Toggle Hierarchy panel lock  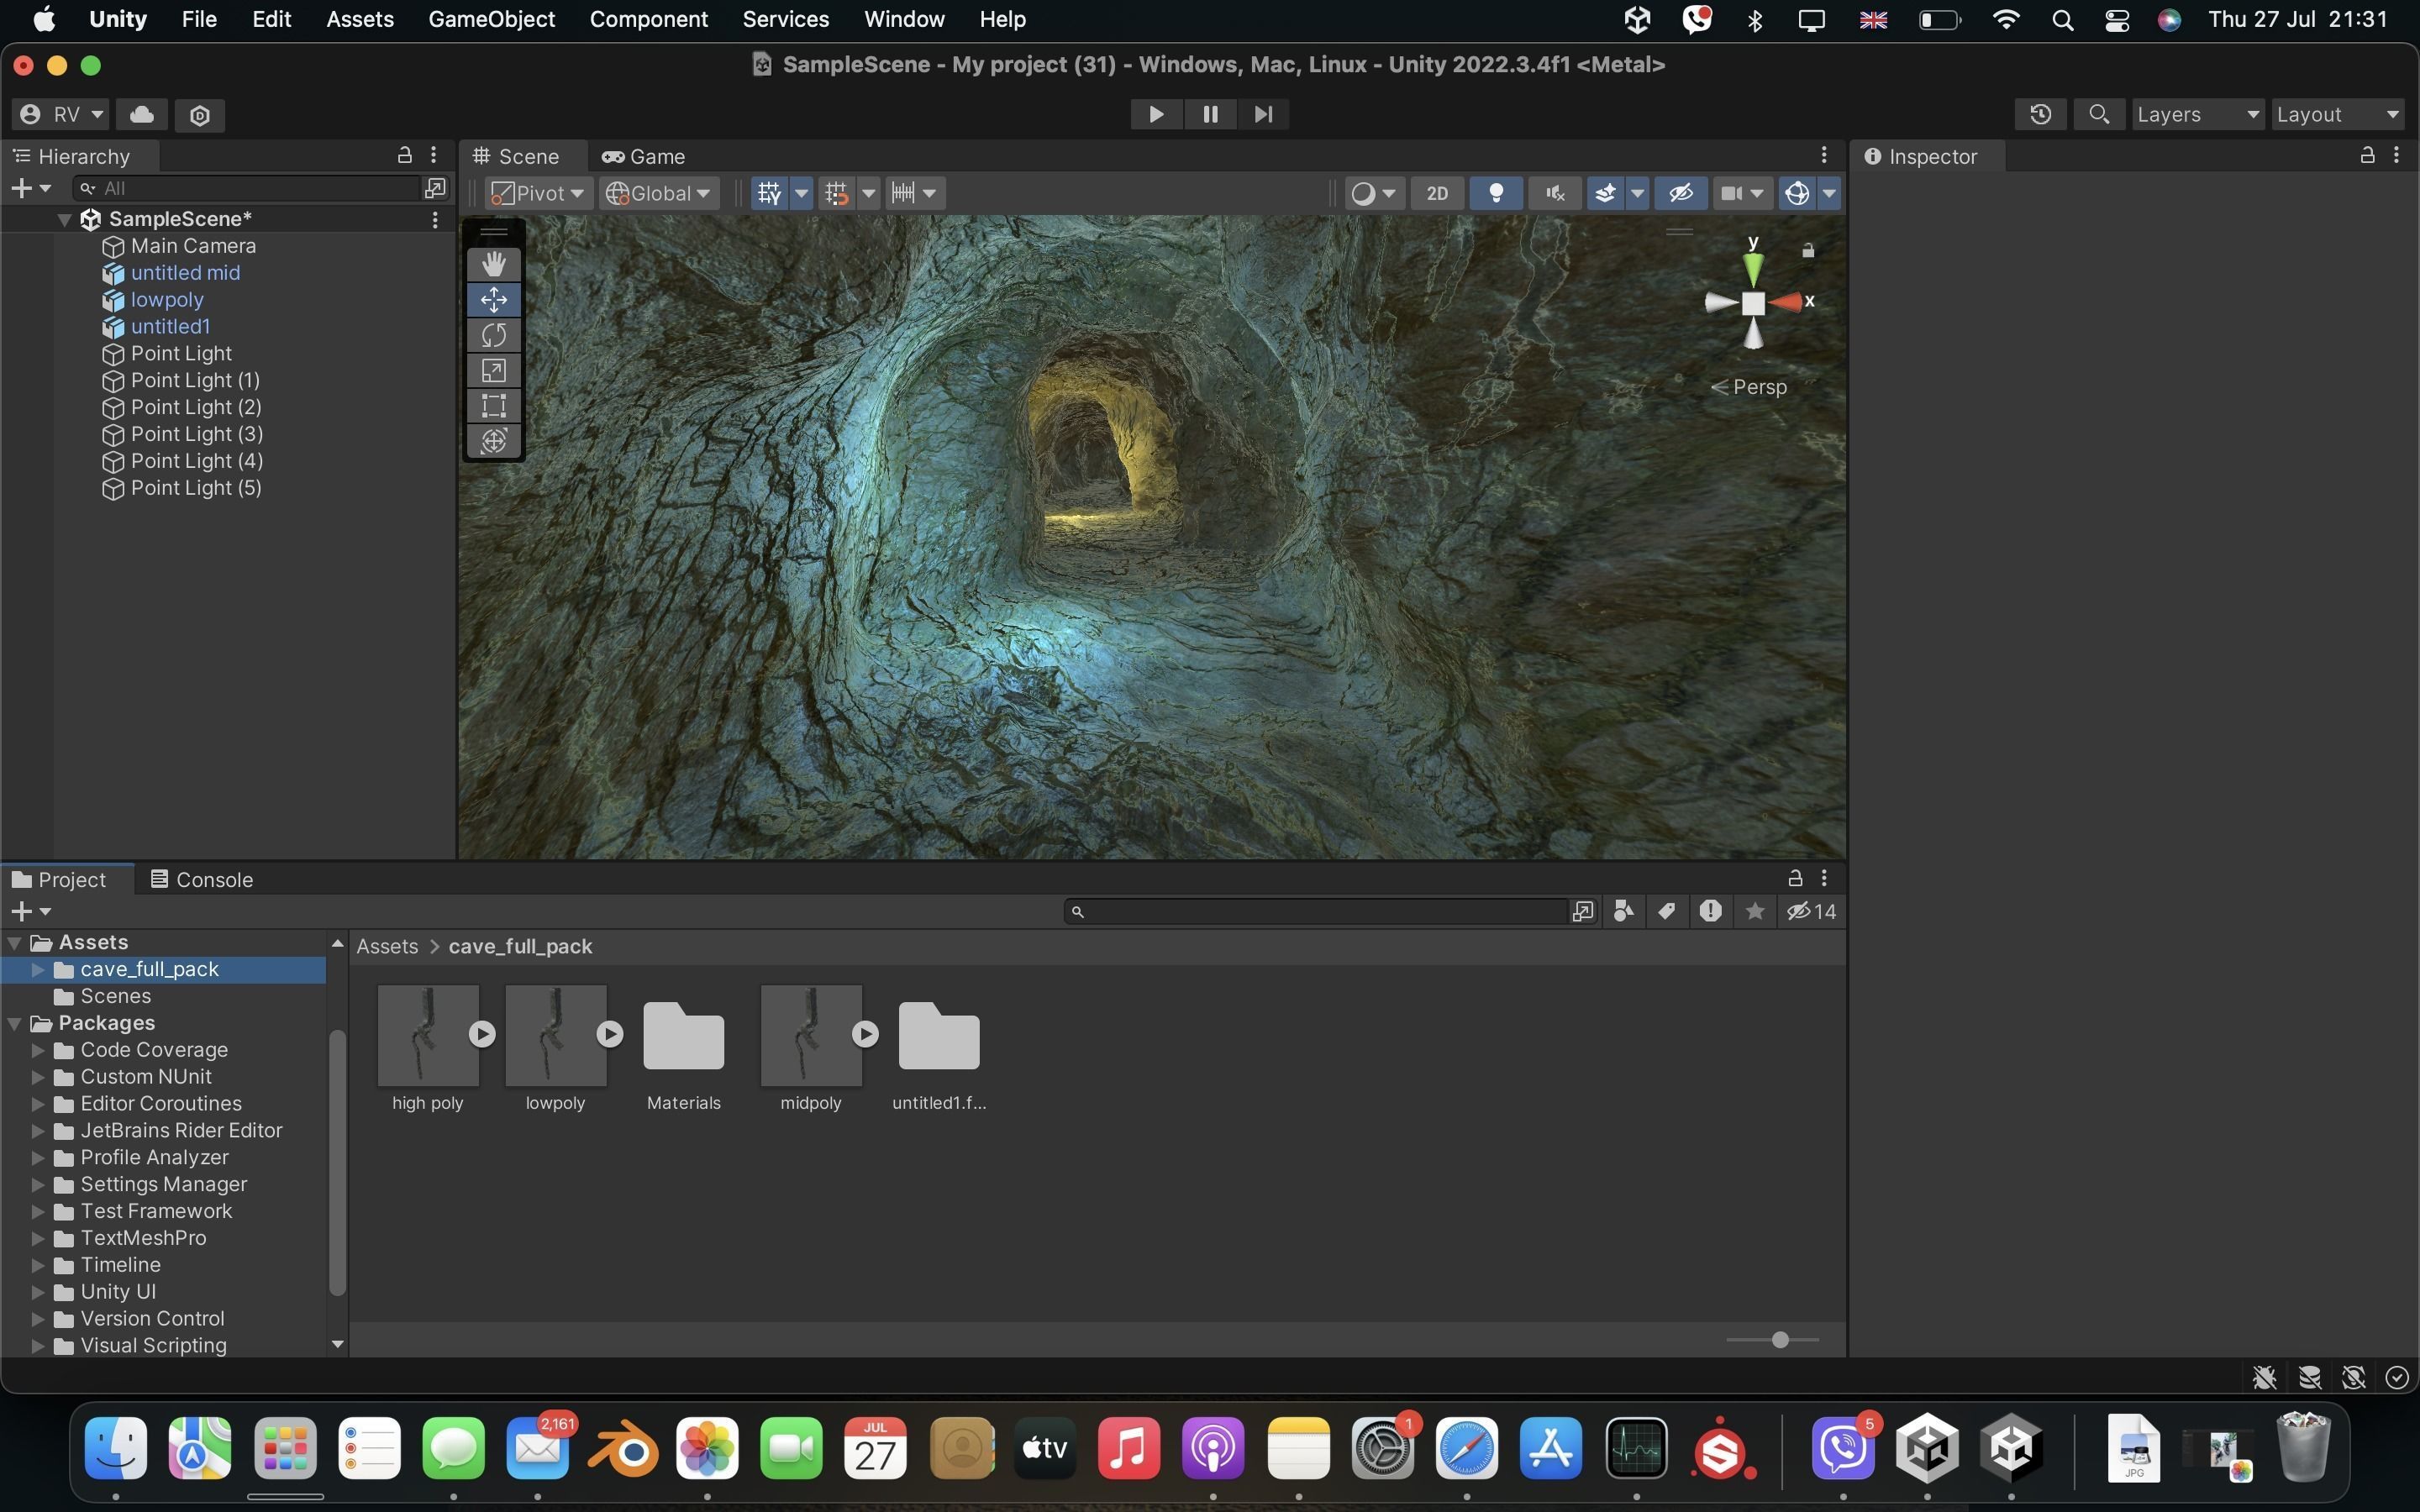coord(404,155)
